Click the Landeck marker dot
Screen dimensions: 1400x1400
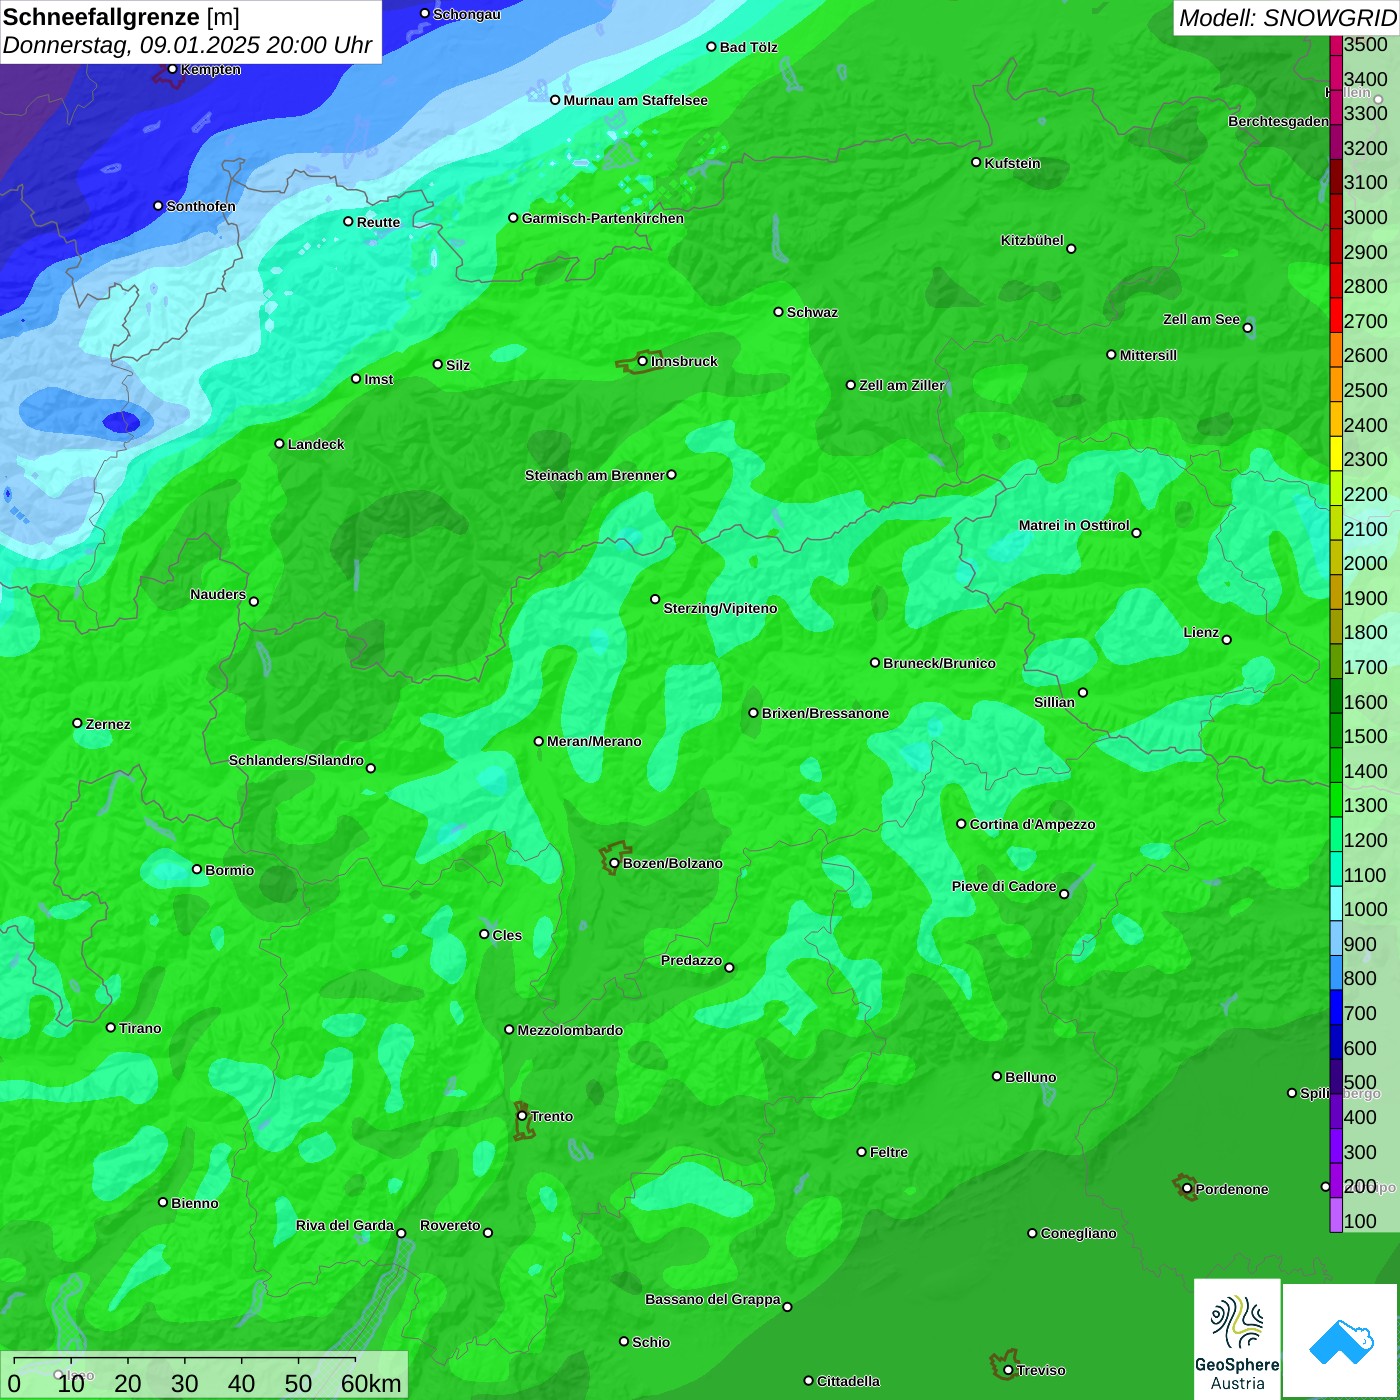point(279,444)
